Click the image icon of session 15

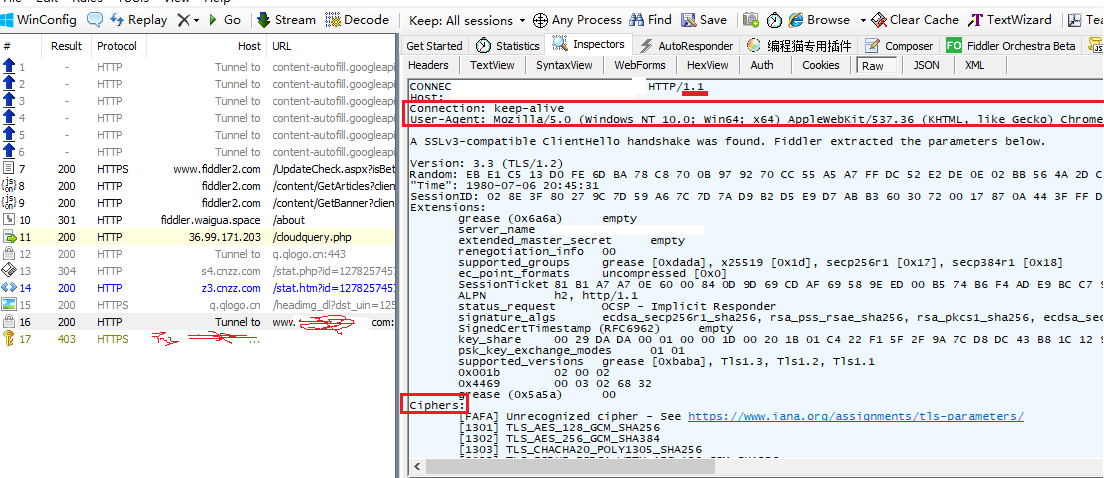tap(9, 304)
